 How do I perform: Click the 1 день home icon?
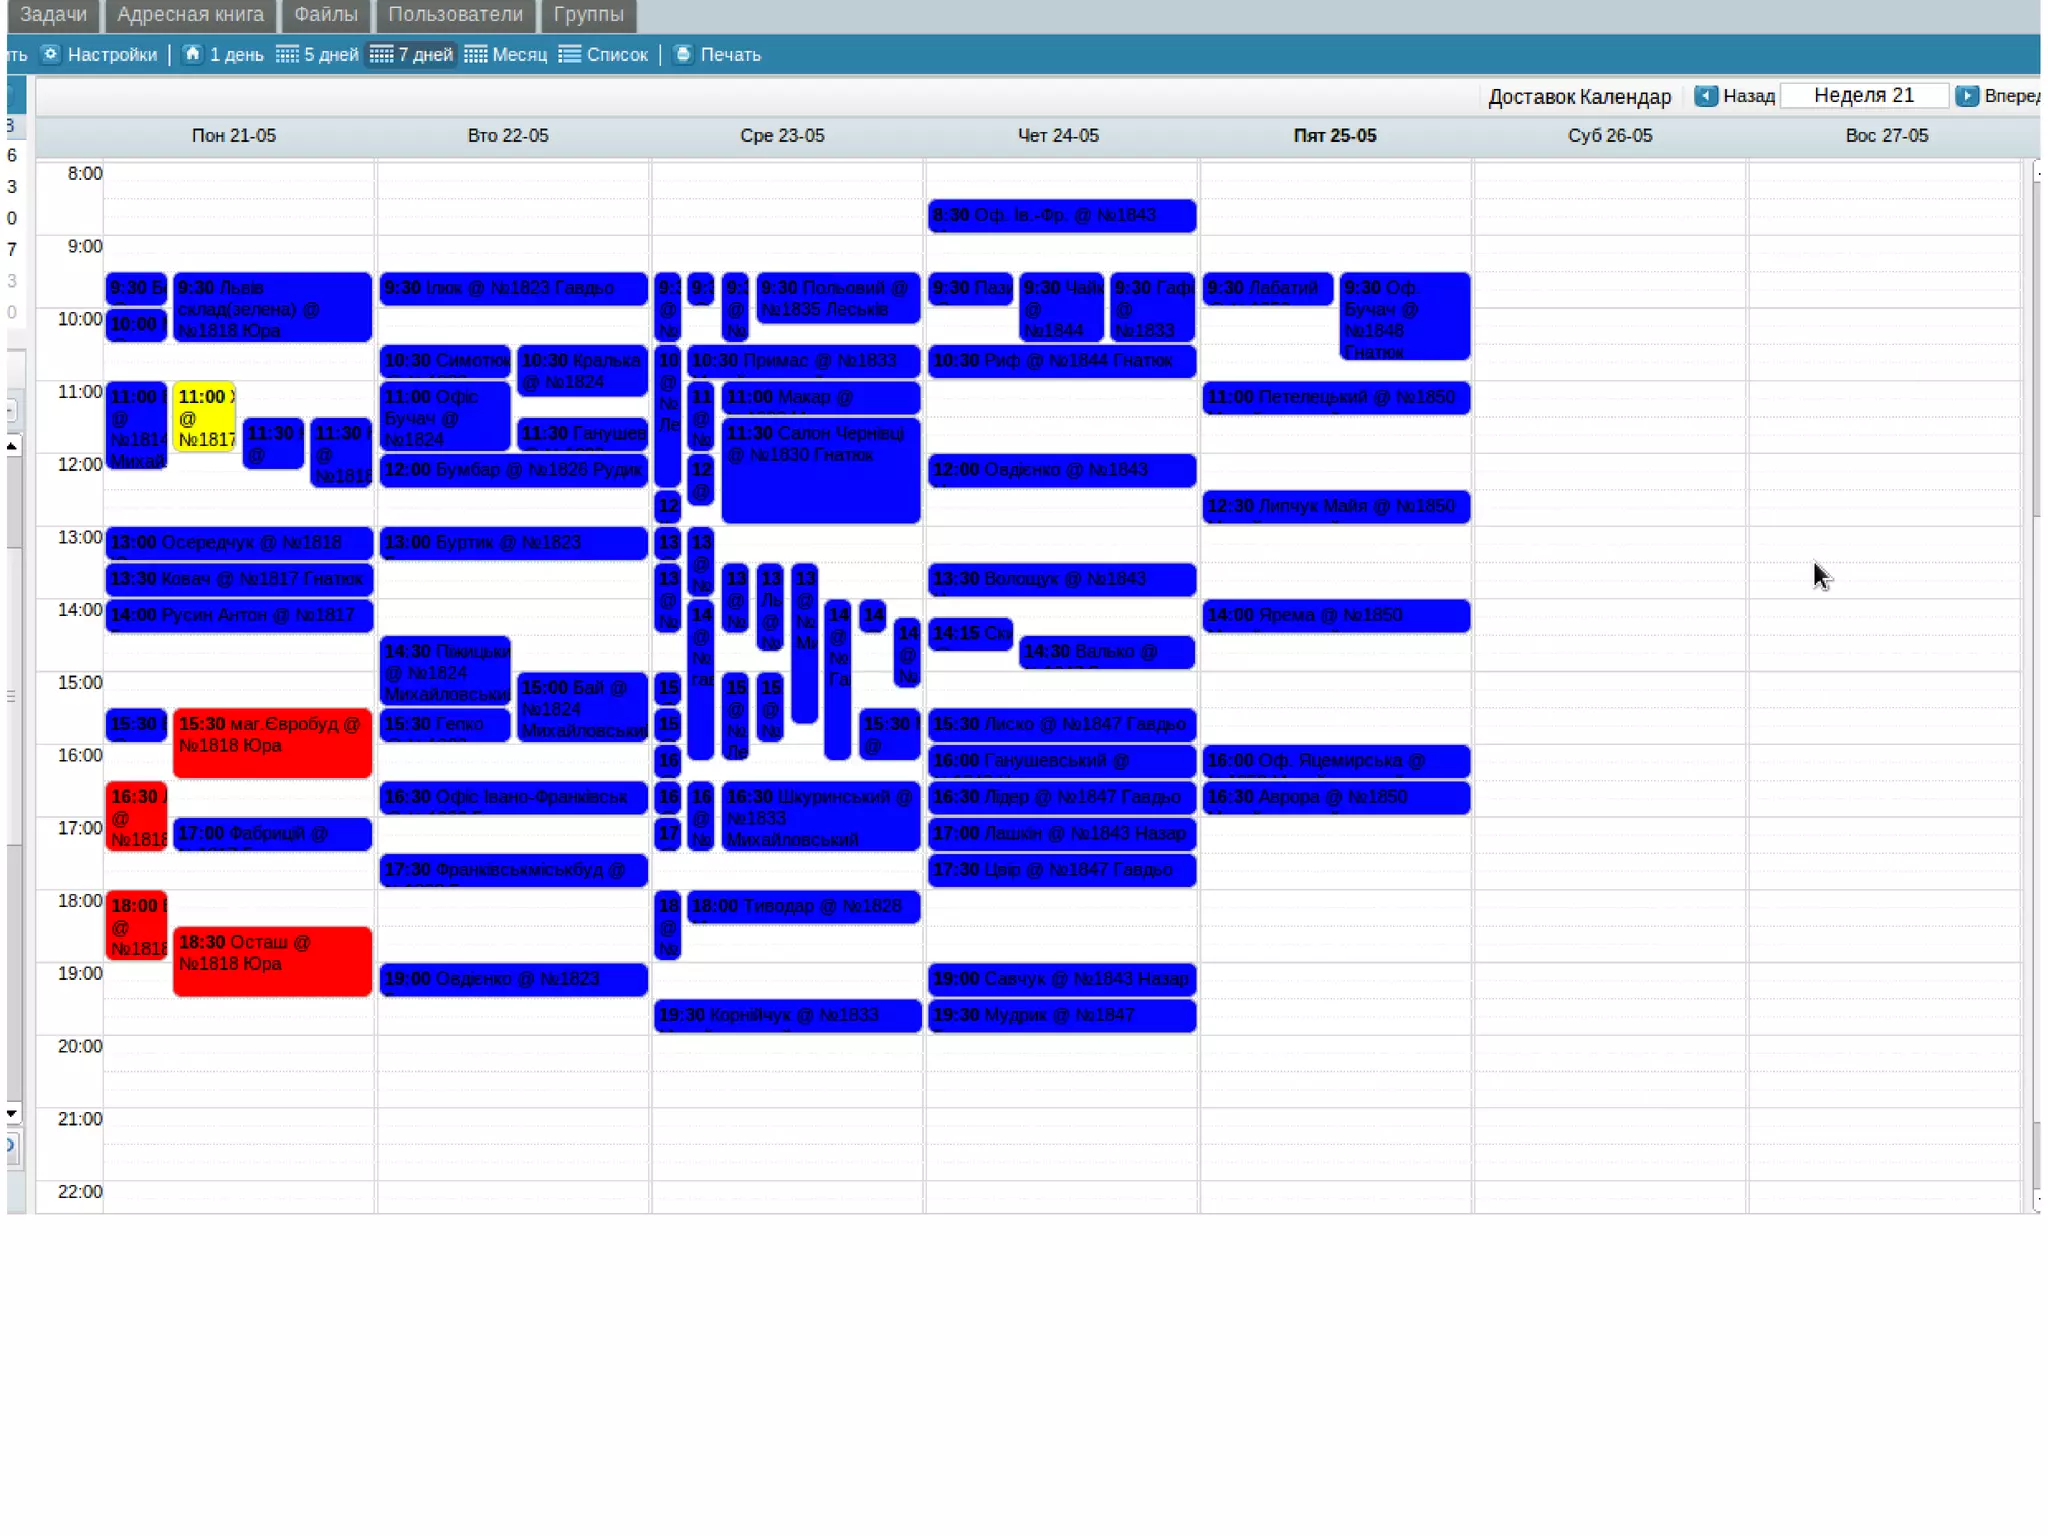[x=192, y=54]
